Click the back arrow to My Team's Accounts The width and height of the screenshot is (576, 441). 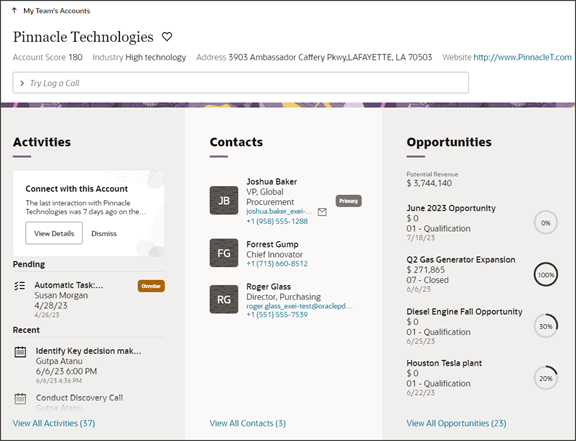click(14, 10)
